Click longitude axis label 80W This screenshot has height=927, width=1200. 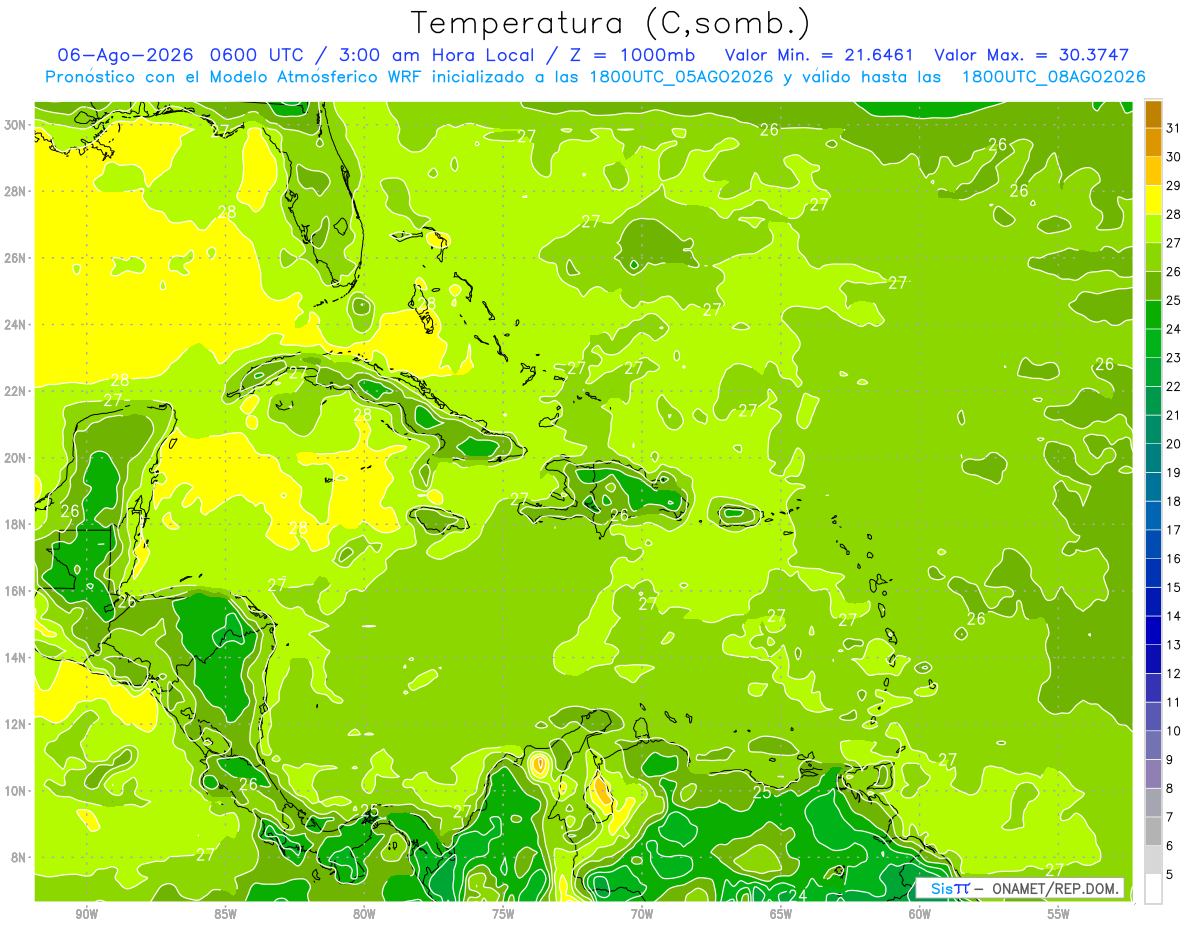pyautogui.click(x=364, y=915)
